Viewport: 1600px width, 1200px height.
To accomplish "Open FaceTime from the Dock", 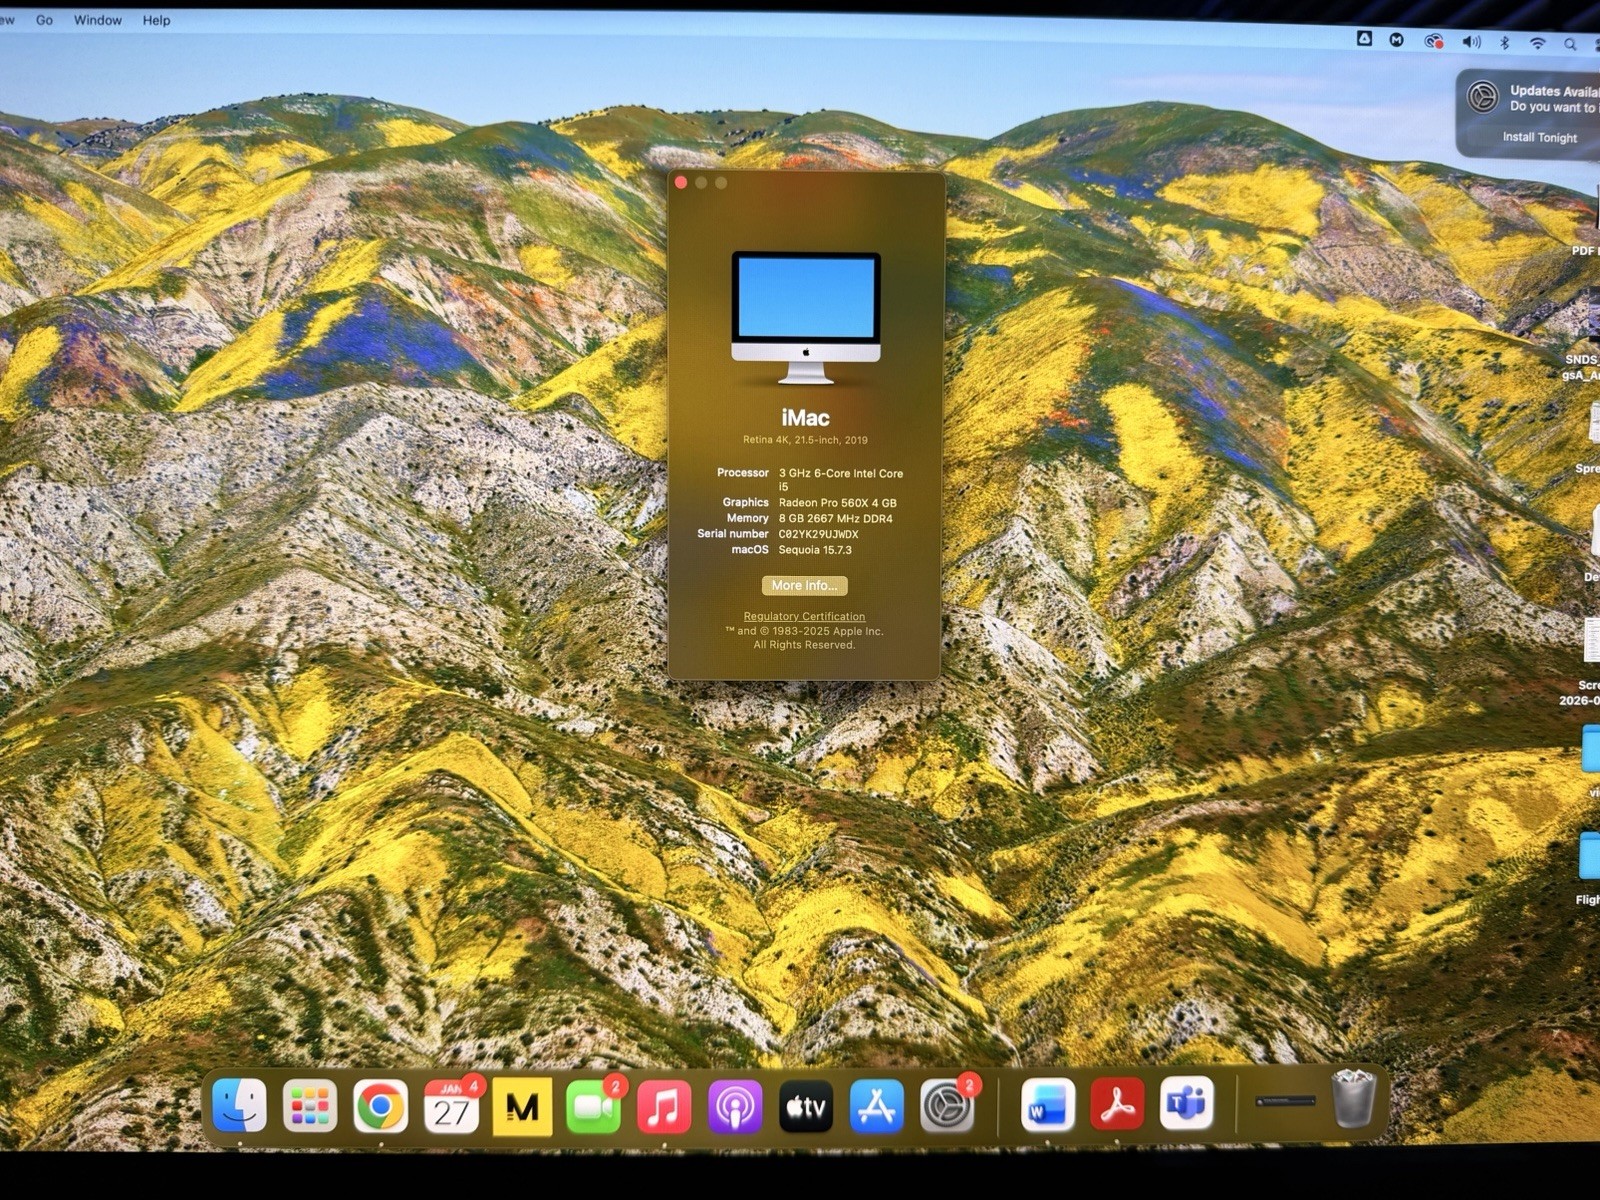I will point(593,1107).
